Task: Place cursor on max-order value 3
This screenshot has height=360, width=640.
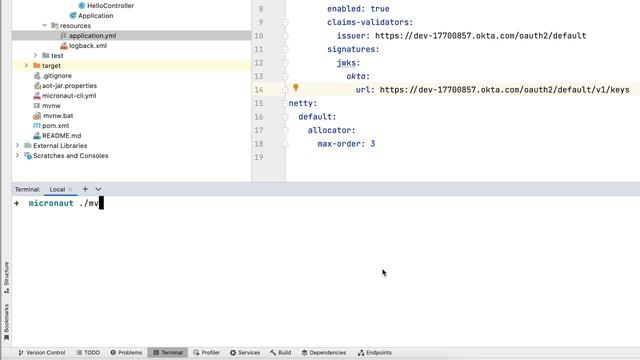Action: coord(373,144)
